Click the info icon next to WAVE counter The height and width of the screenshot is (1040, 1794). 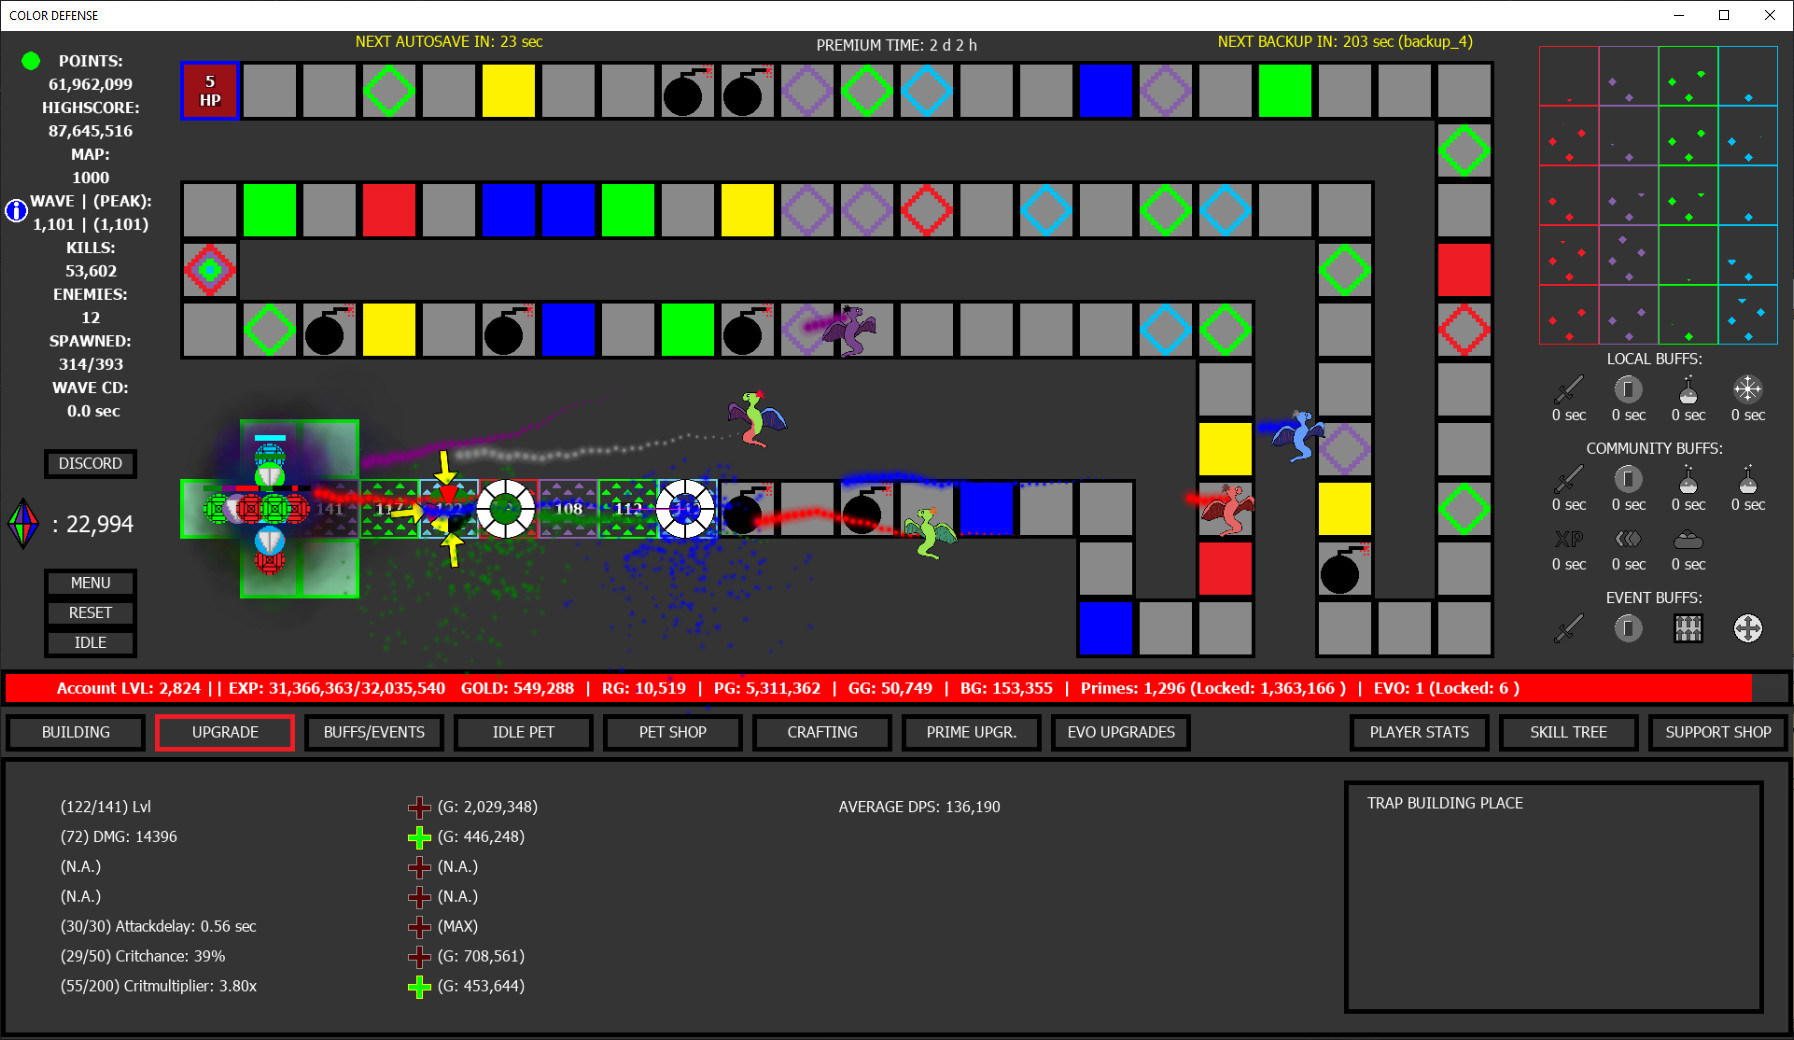[x=16, y=210]
